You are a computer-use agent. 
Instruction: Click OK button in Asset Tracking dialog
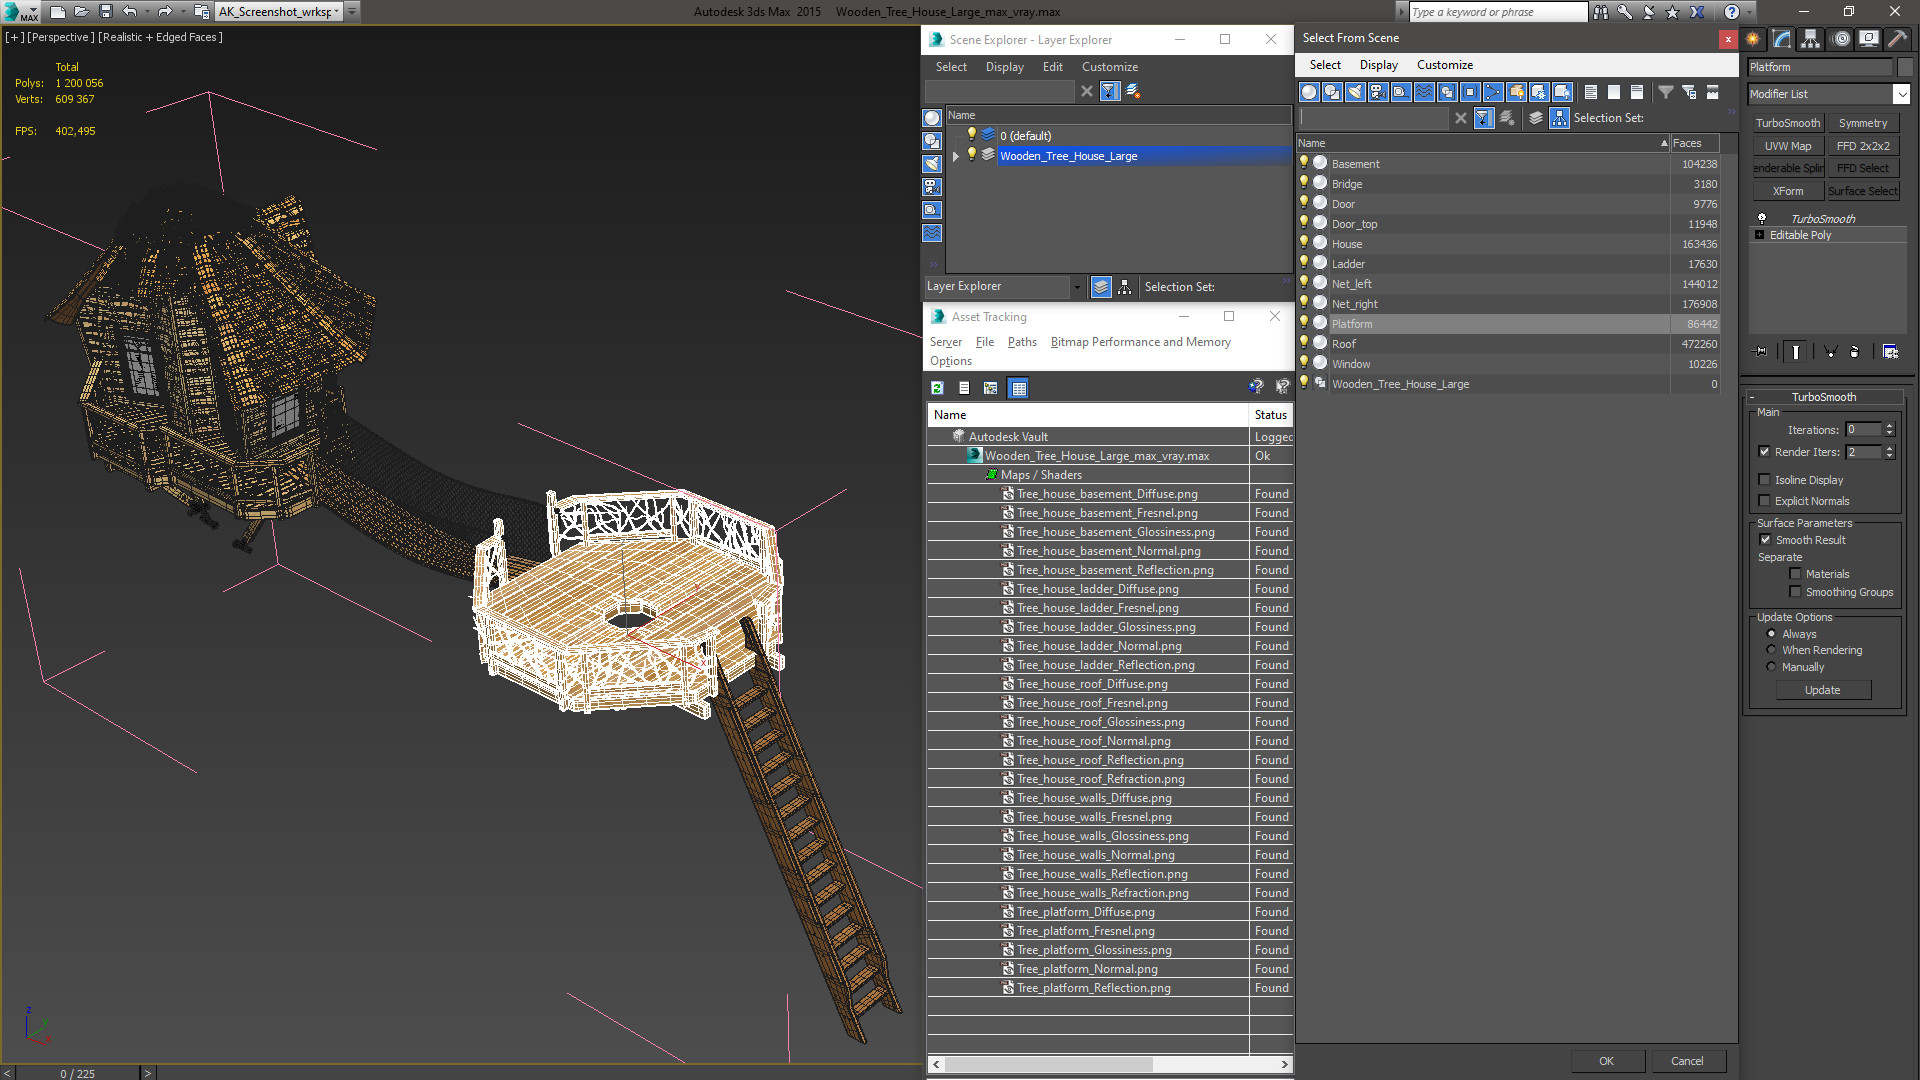point(1607,1060)
